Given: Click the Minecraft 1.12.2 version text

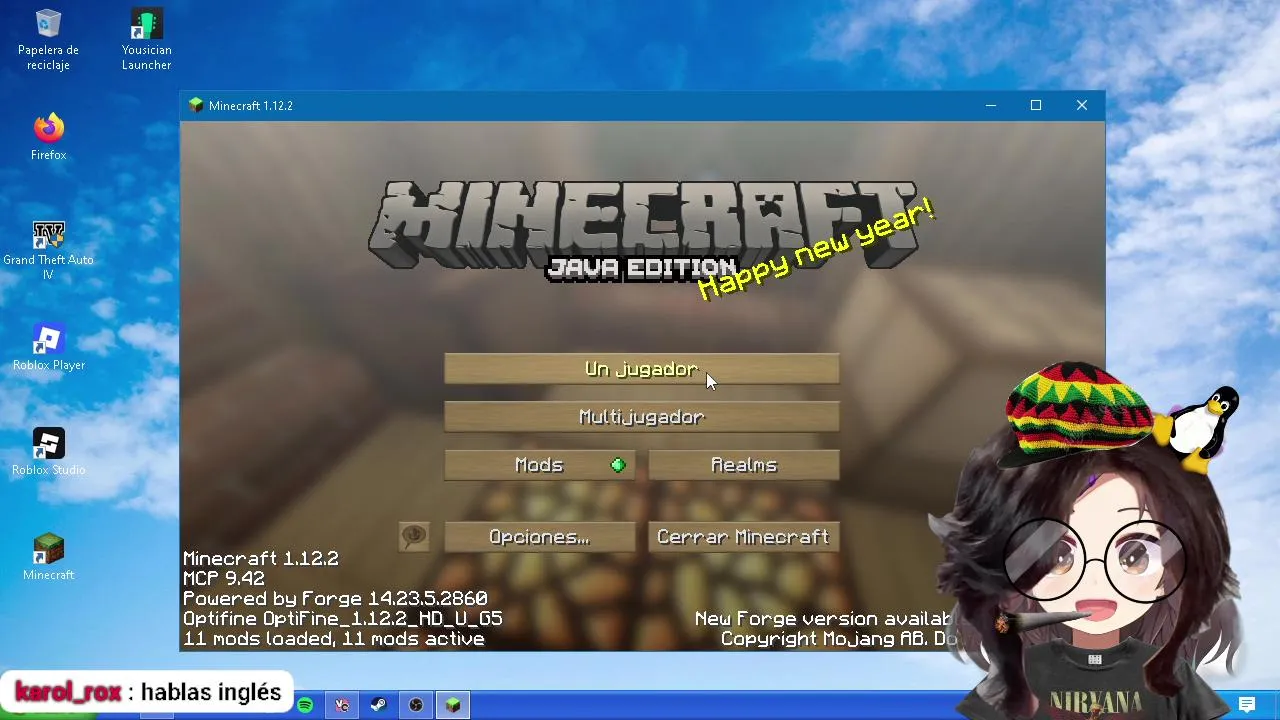Looking at the screenshot, I should [260, 559].
